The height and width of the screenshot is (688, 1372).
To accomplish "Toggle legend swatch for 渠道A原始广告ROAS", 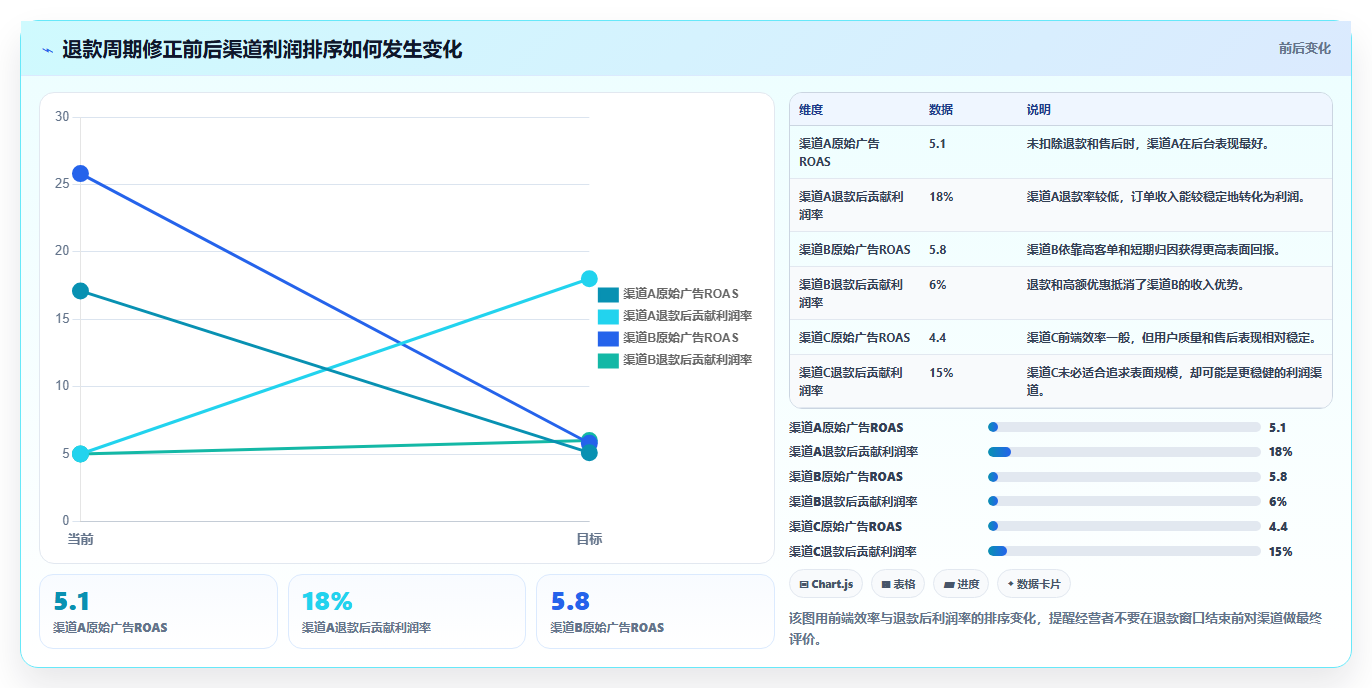I will 608,294.
